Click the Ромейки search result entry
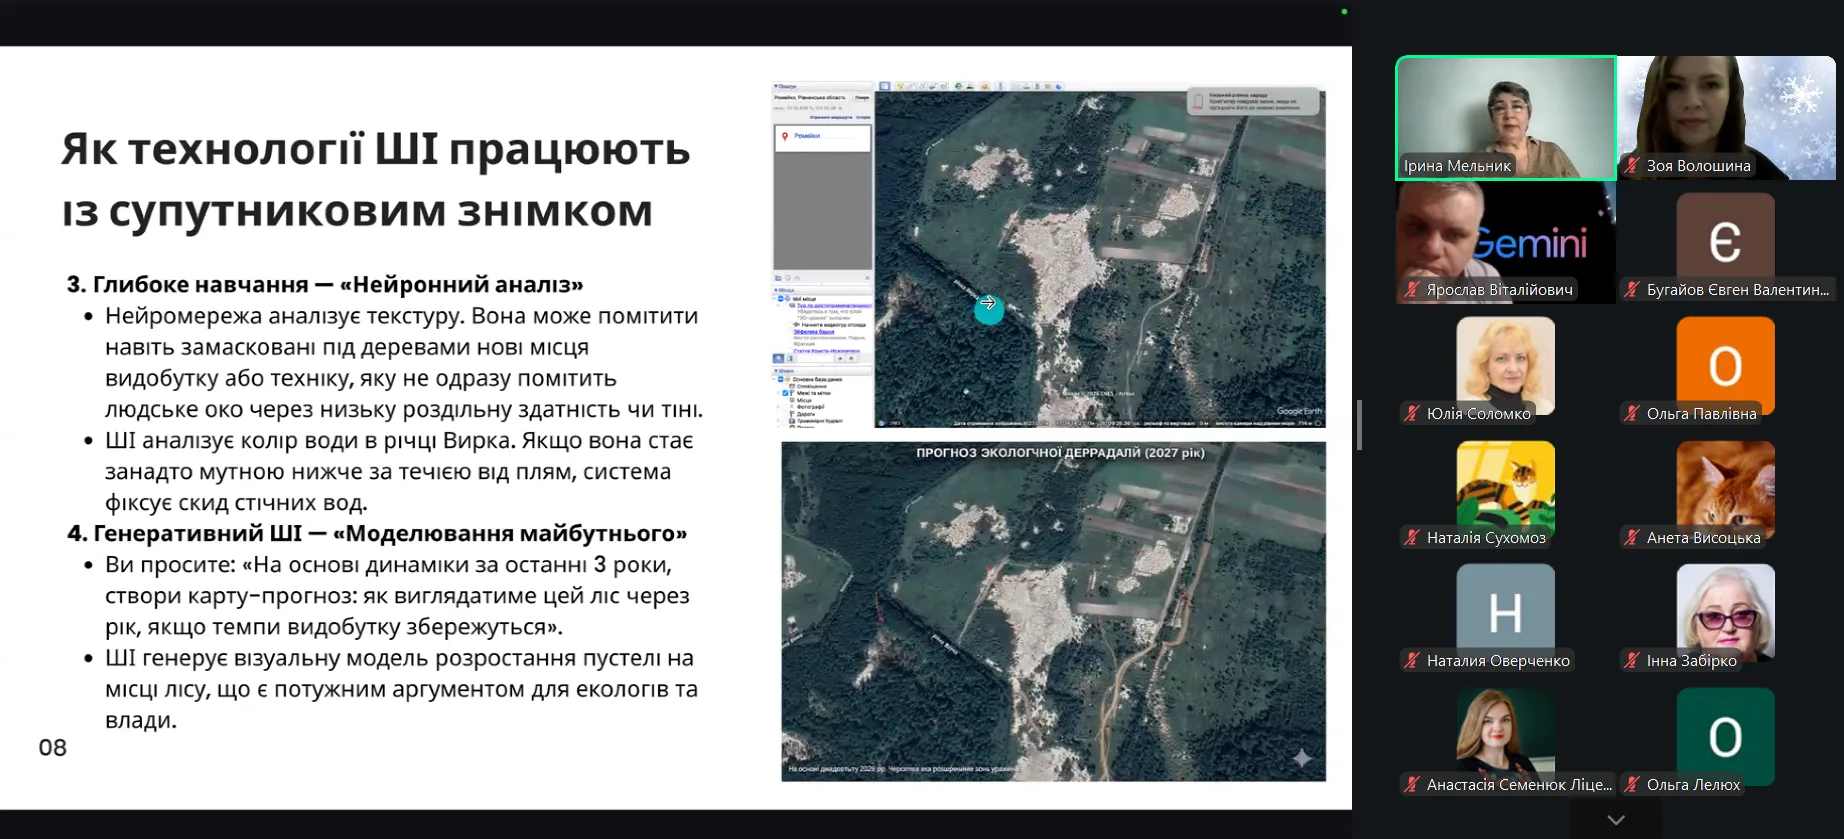 [x=822, y=138]
